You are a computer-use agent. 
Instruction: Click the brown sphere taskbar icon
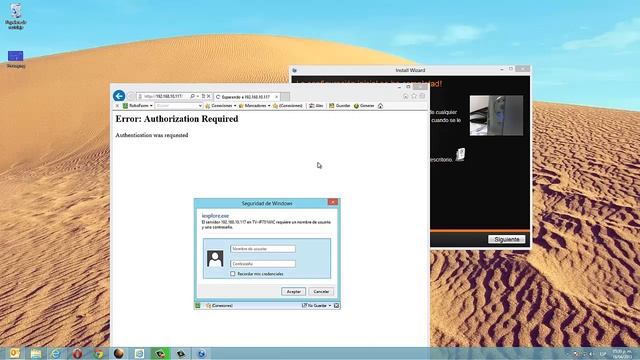coord(119,353)
